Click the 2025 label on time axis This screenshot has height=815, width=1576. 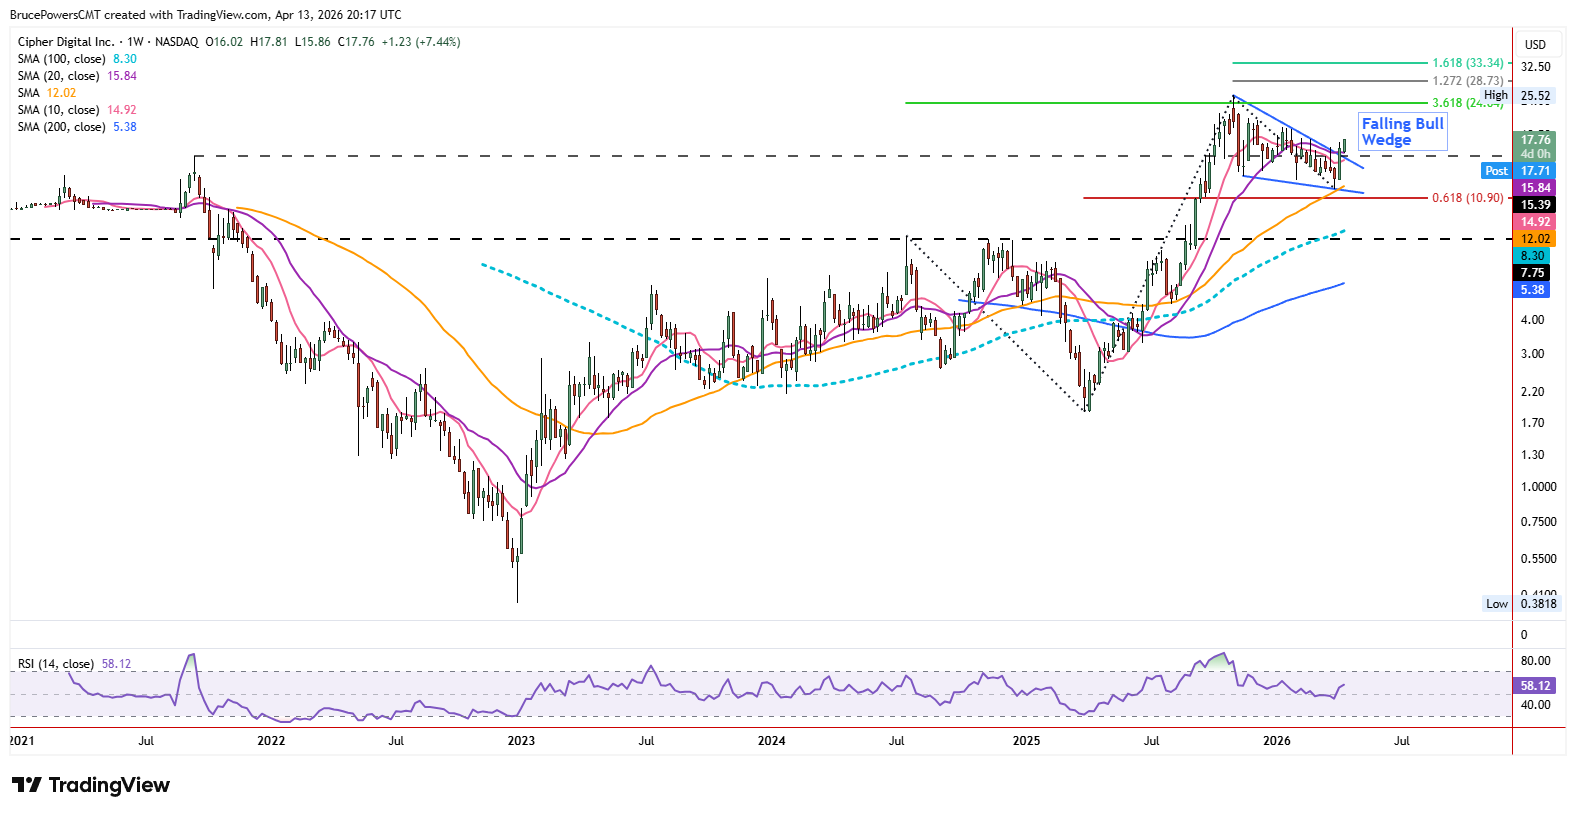click(1026, 741)
